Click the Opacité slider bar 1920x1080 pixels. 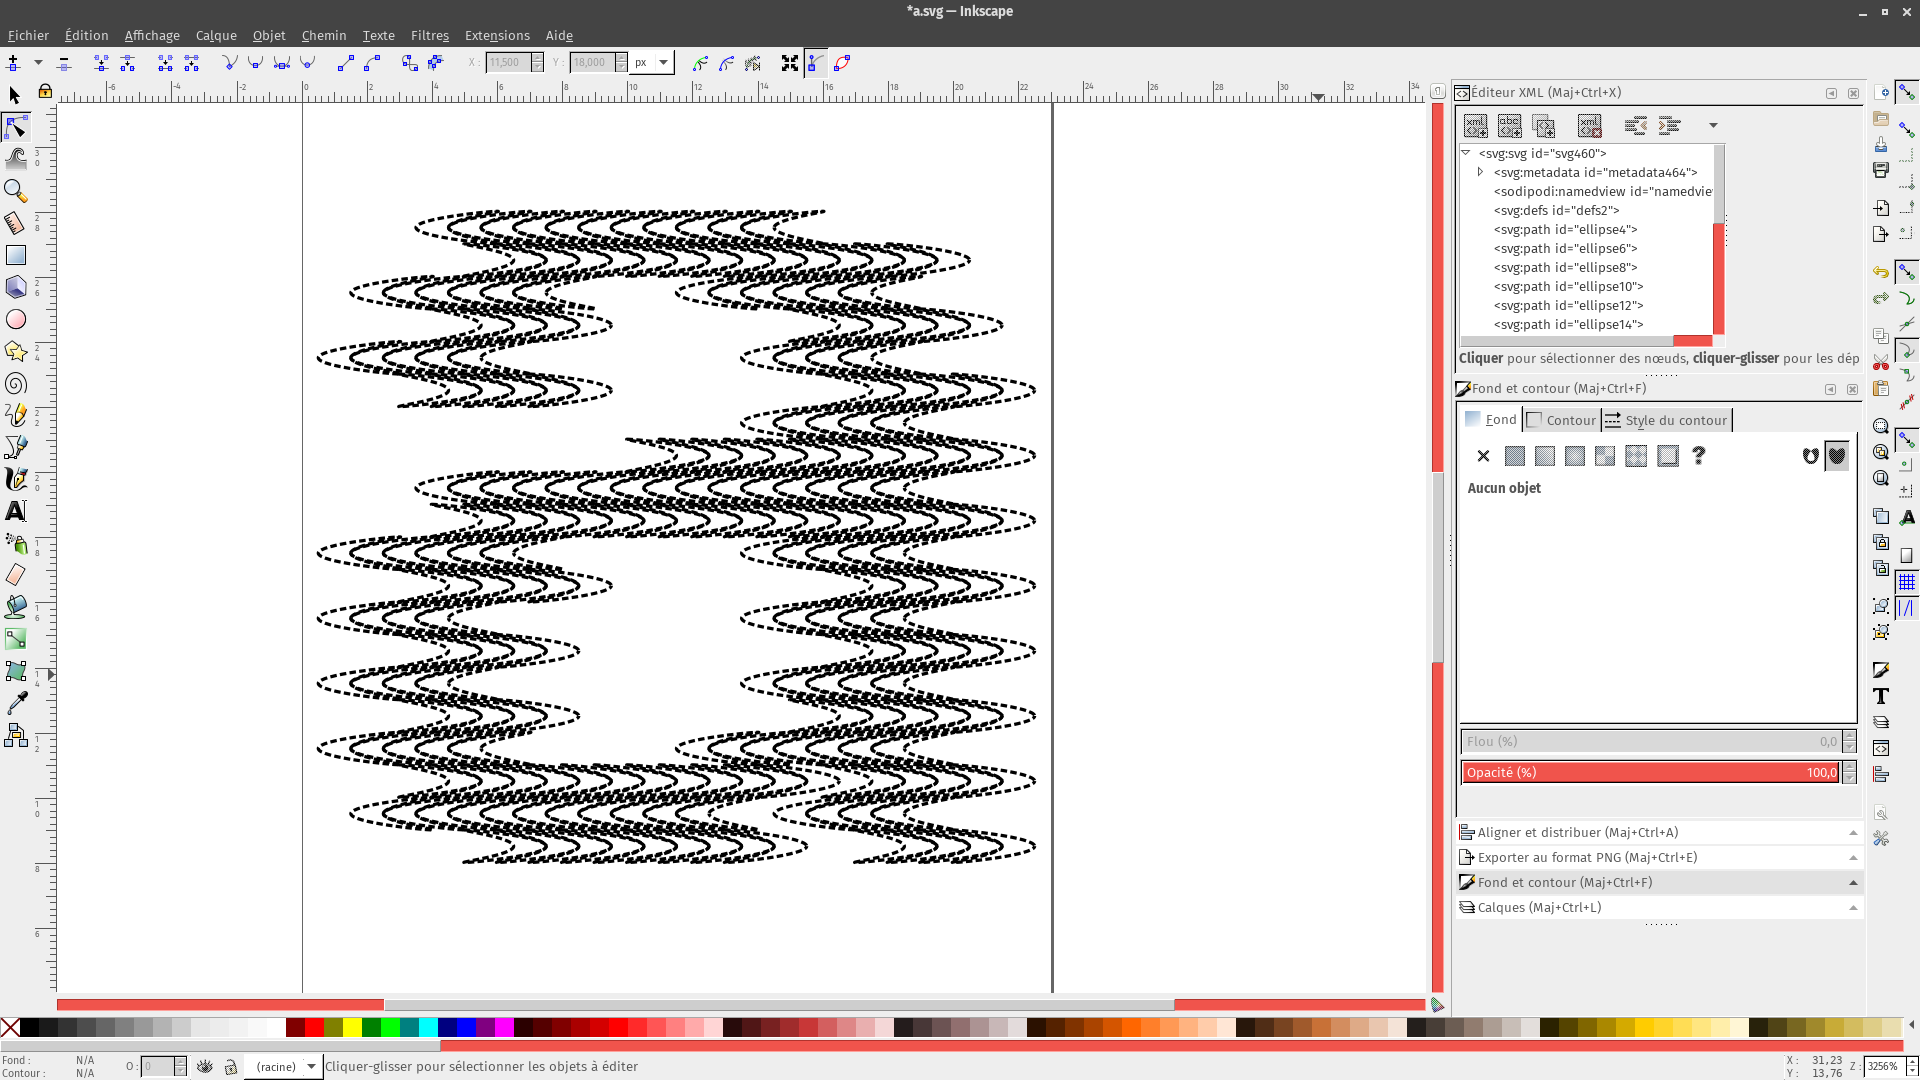pyautogui.click(x=1650, y=772)
